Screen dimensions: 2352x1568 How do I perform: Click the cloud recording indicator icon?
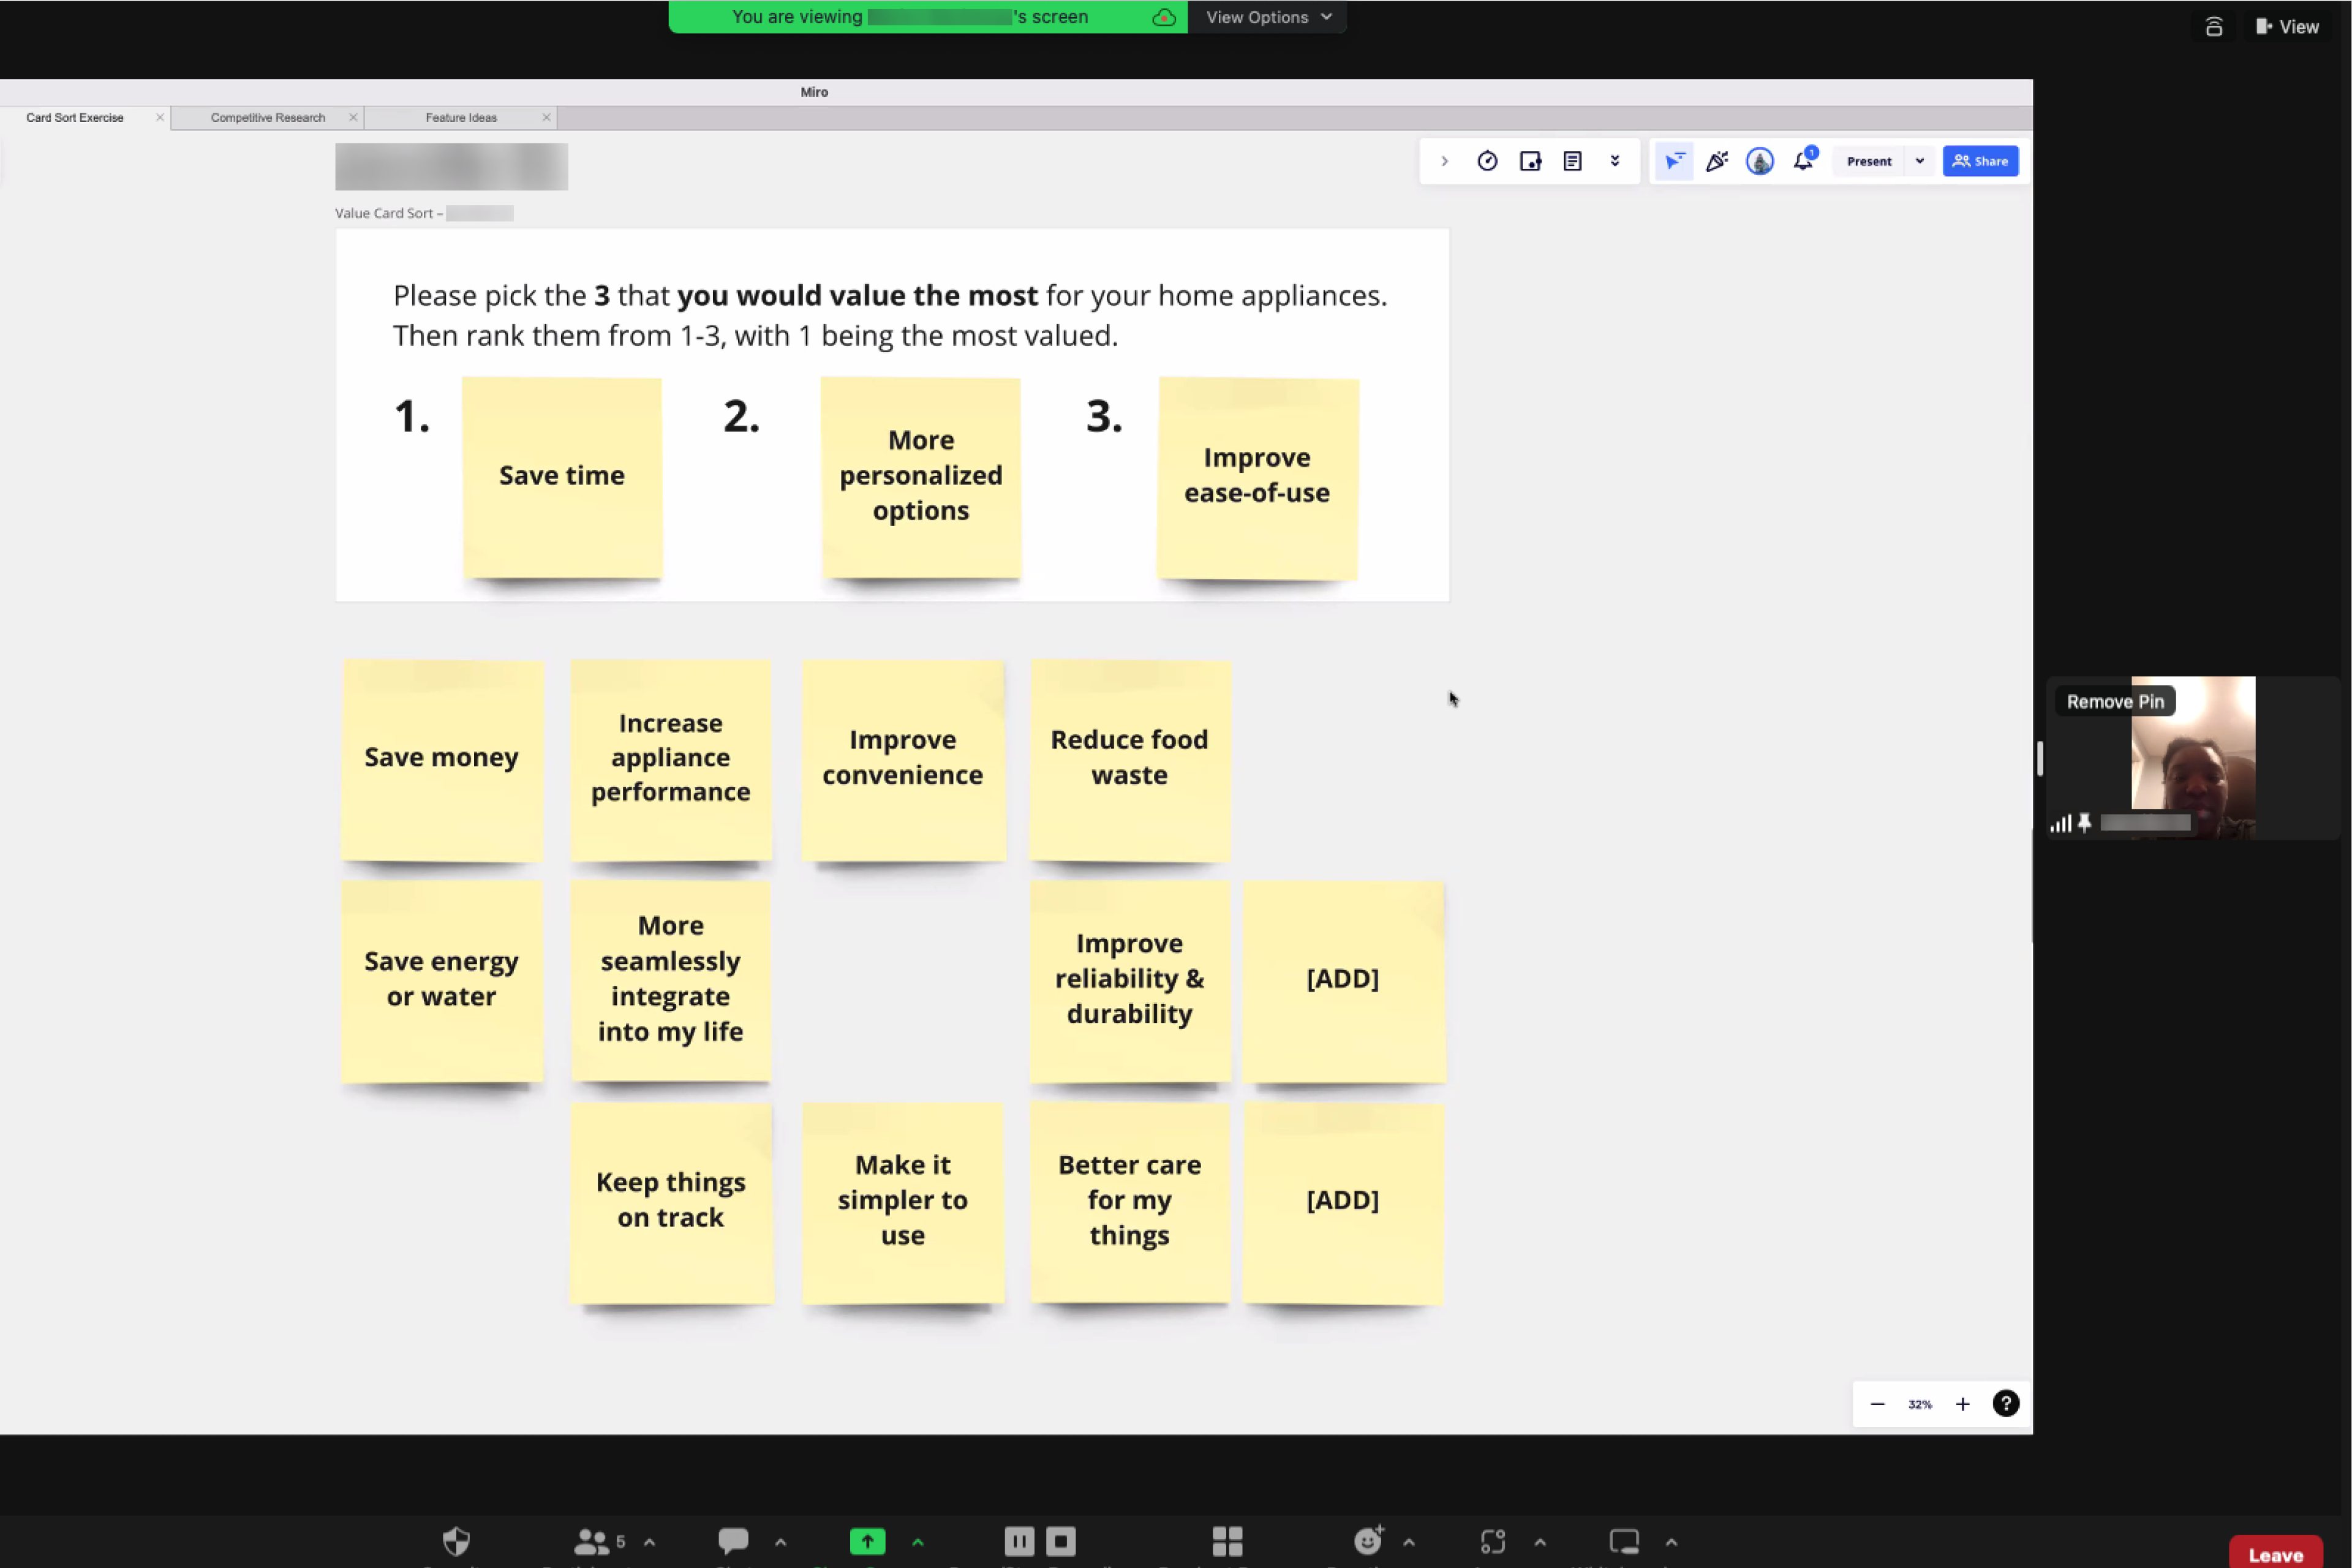pos(1163,17)
